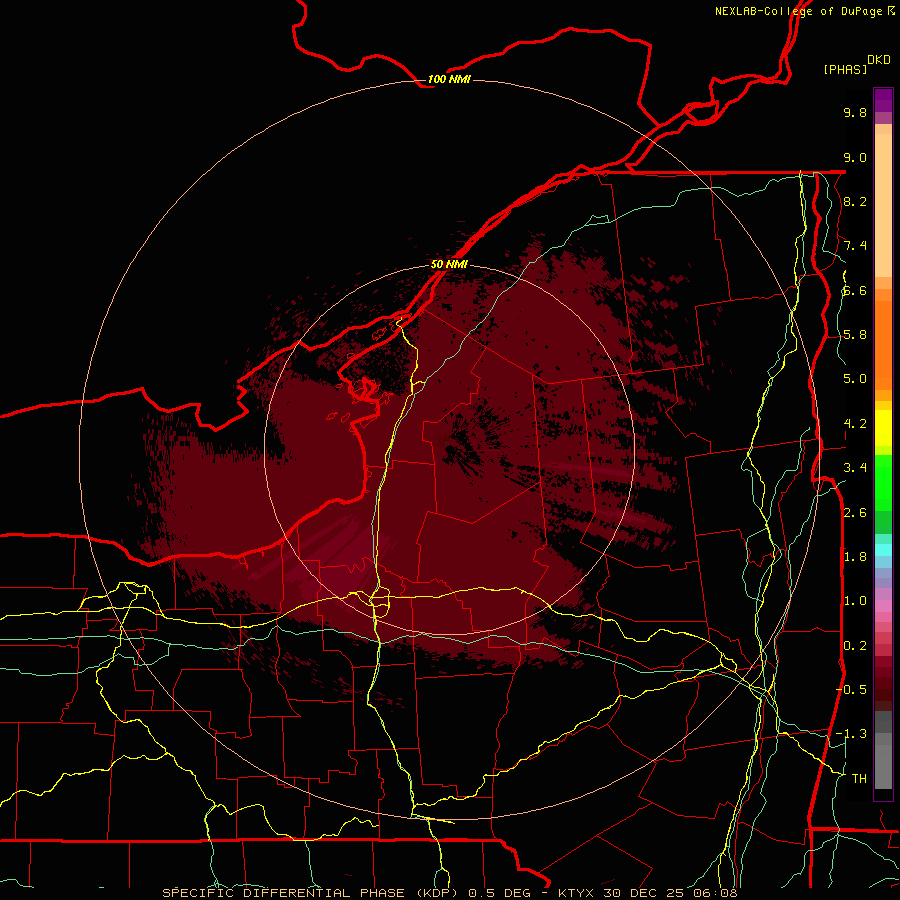Screen dimensions: 900x900
Task: Pick the bright green segment of the color scale
Action: pos(883,482)
